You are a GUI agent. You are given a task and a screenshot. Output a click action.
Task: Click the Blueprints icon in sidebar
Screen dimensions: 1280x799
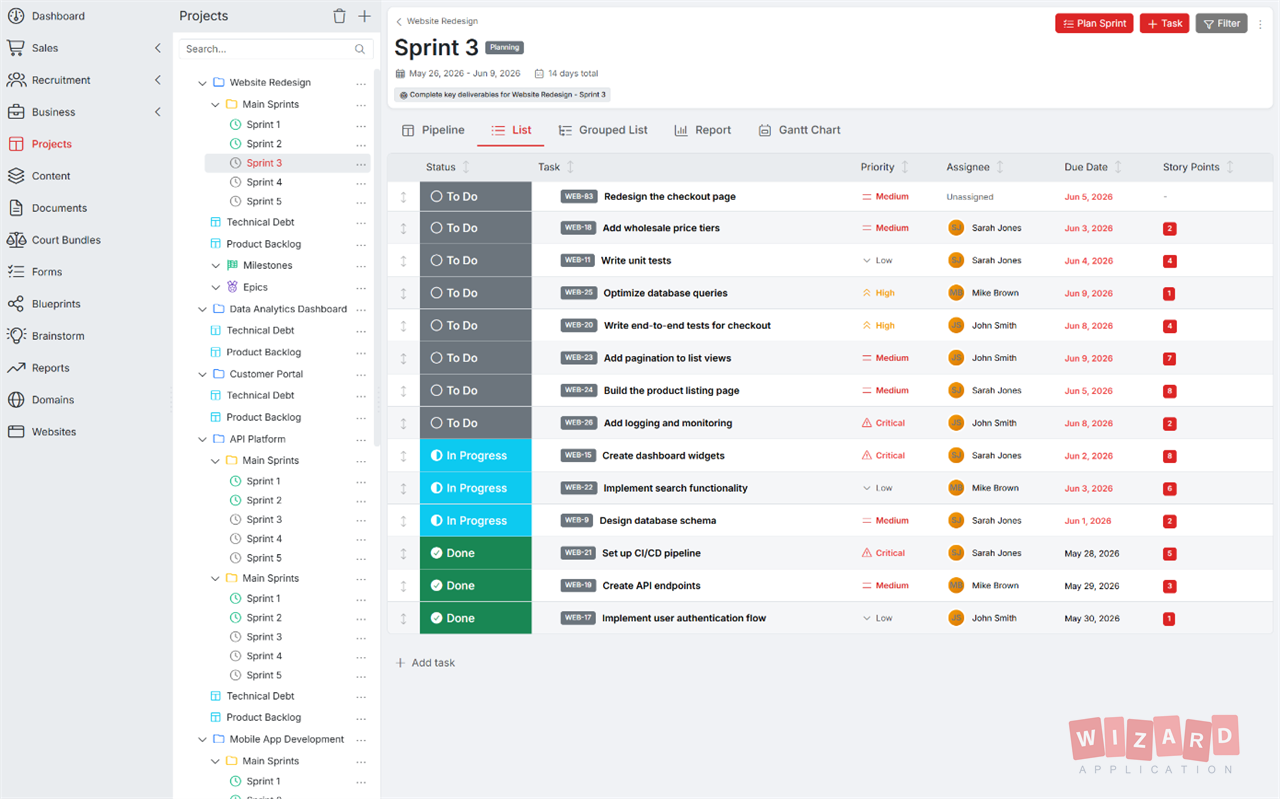point(16,304)
